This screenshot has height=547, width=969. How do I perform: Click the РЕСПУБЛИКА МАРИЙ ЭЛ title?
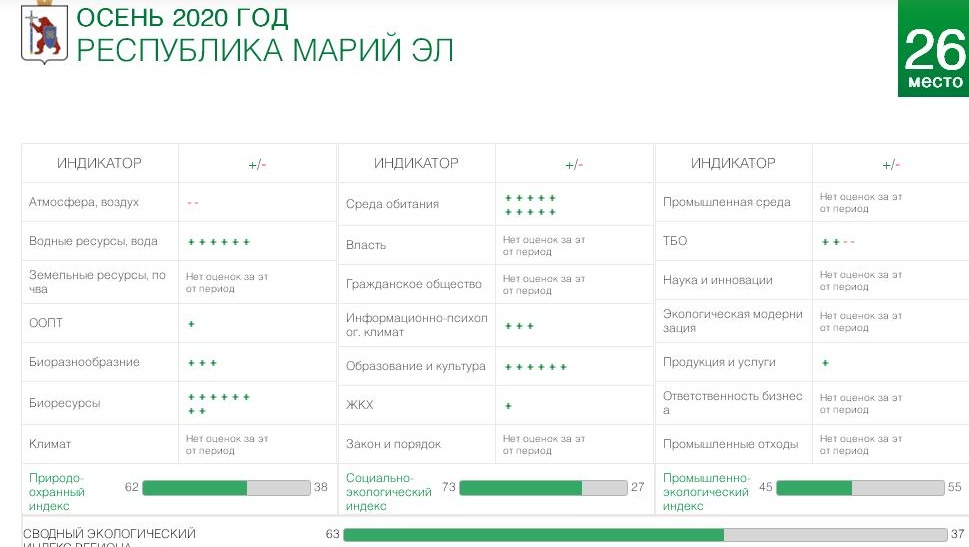click(264, 51)
